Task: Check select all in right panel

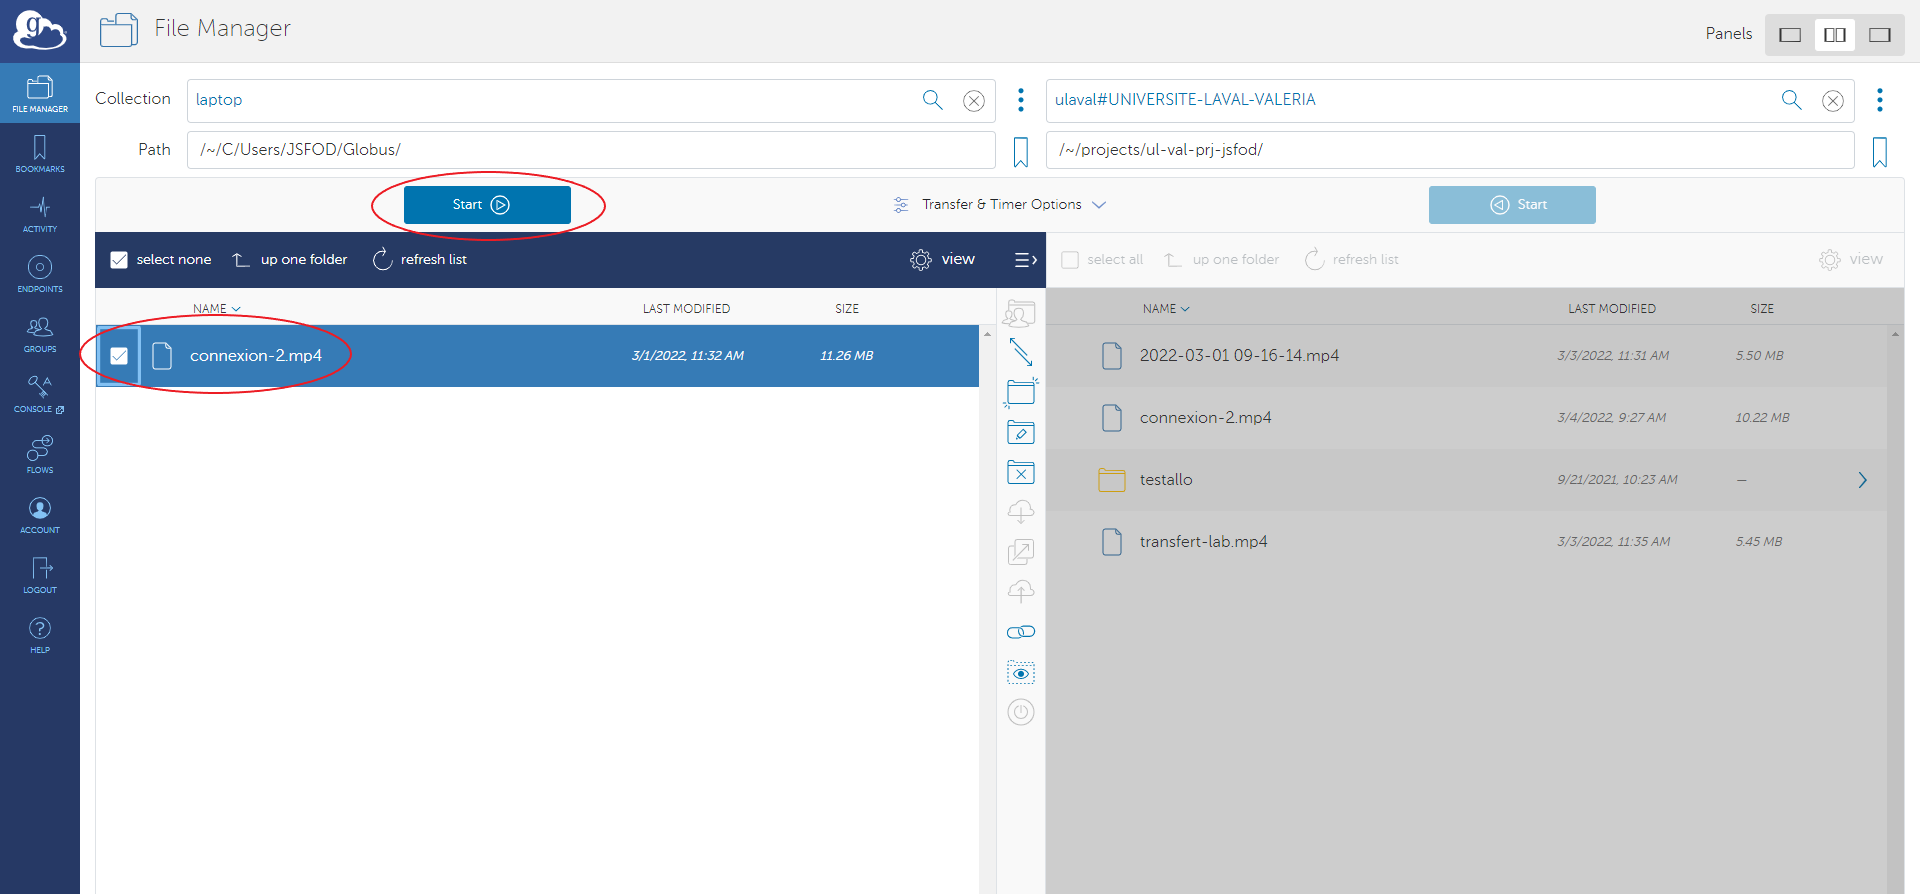Action: pos(1070,260)
